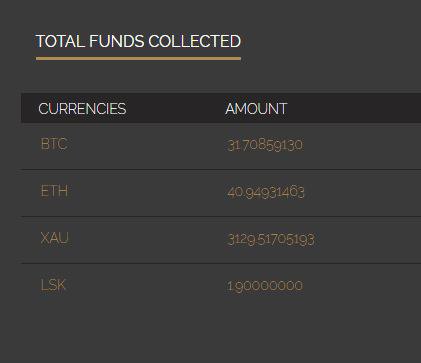
Task: Click the divider below the ETH row
Action: click(221, 217)
